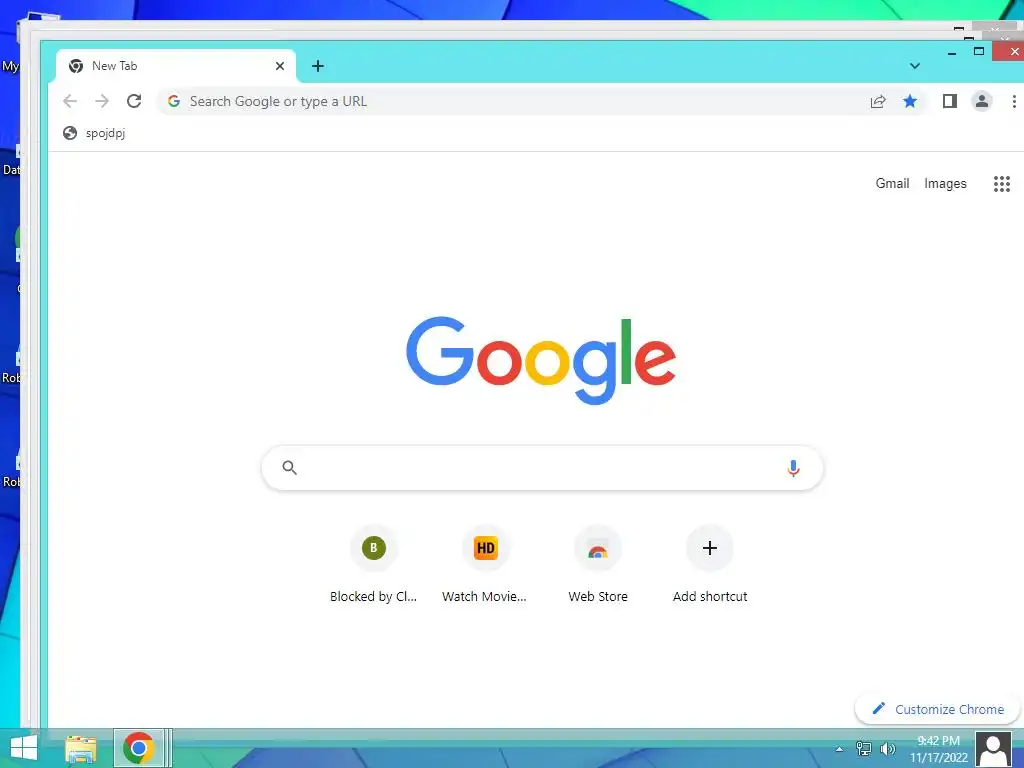This screenshot has width=1024, height=768.
Task: Expand the tab search chevron
Action: [915, 66]
